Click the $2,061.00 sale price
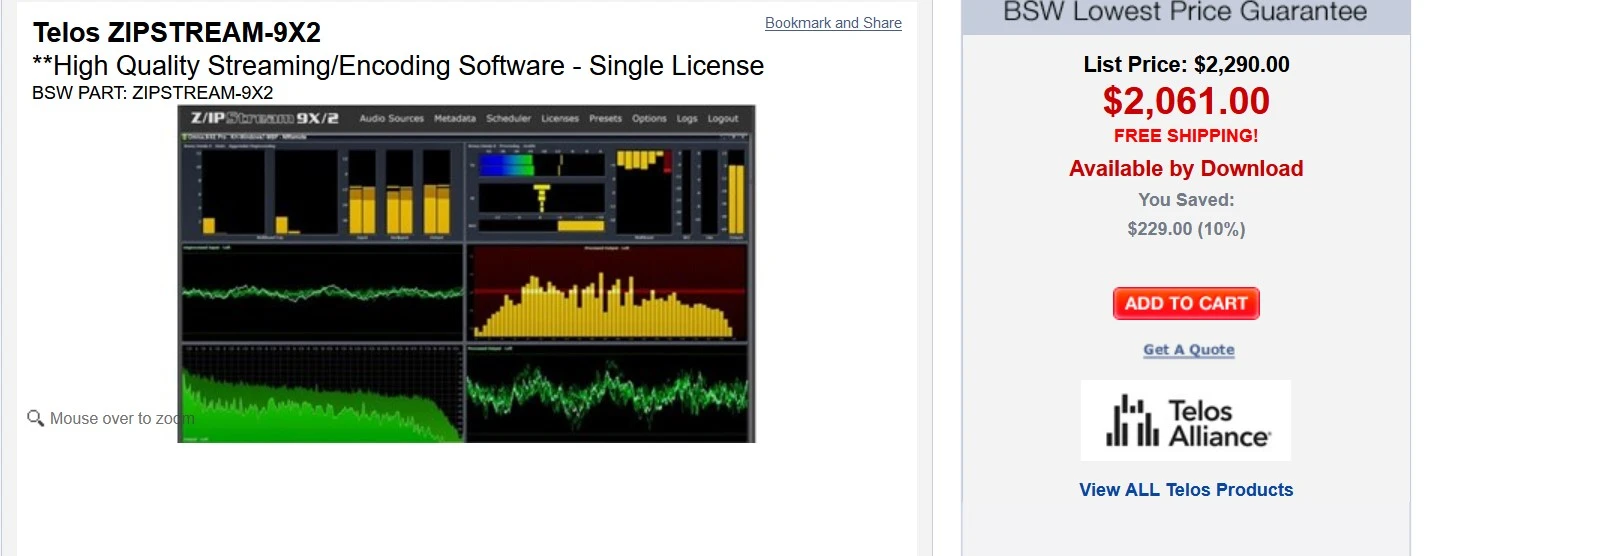Image resolution: width=1618 pixels, height=556 pixels. pyautogui.click(x=1186, y=101)
